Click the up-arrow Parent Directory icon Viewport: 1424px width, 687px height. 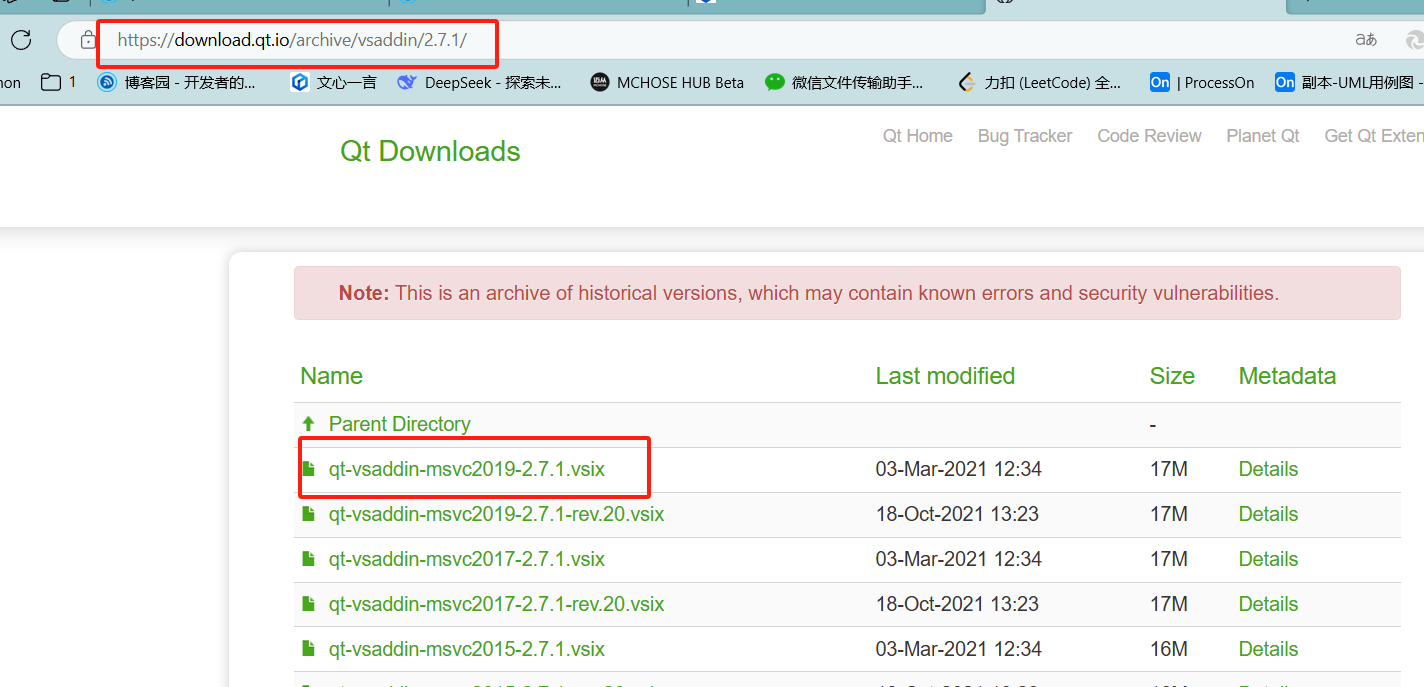(x=309, y=424)
